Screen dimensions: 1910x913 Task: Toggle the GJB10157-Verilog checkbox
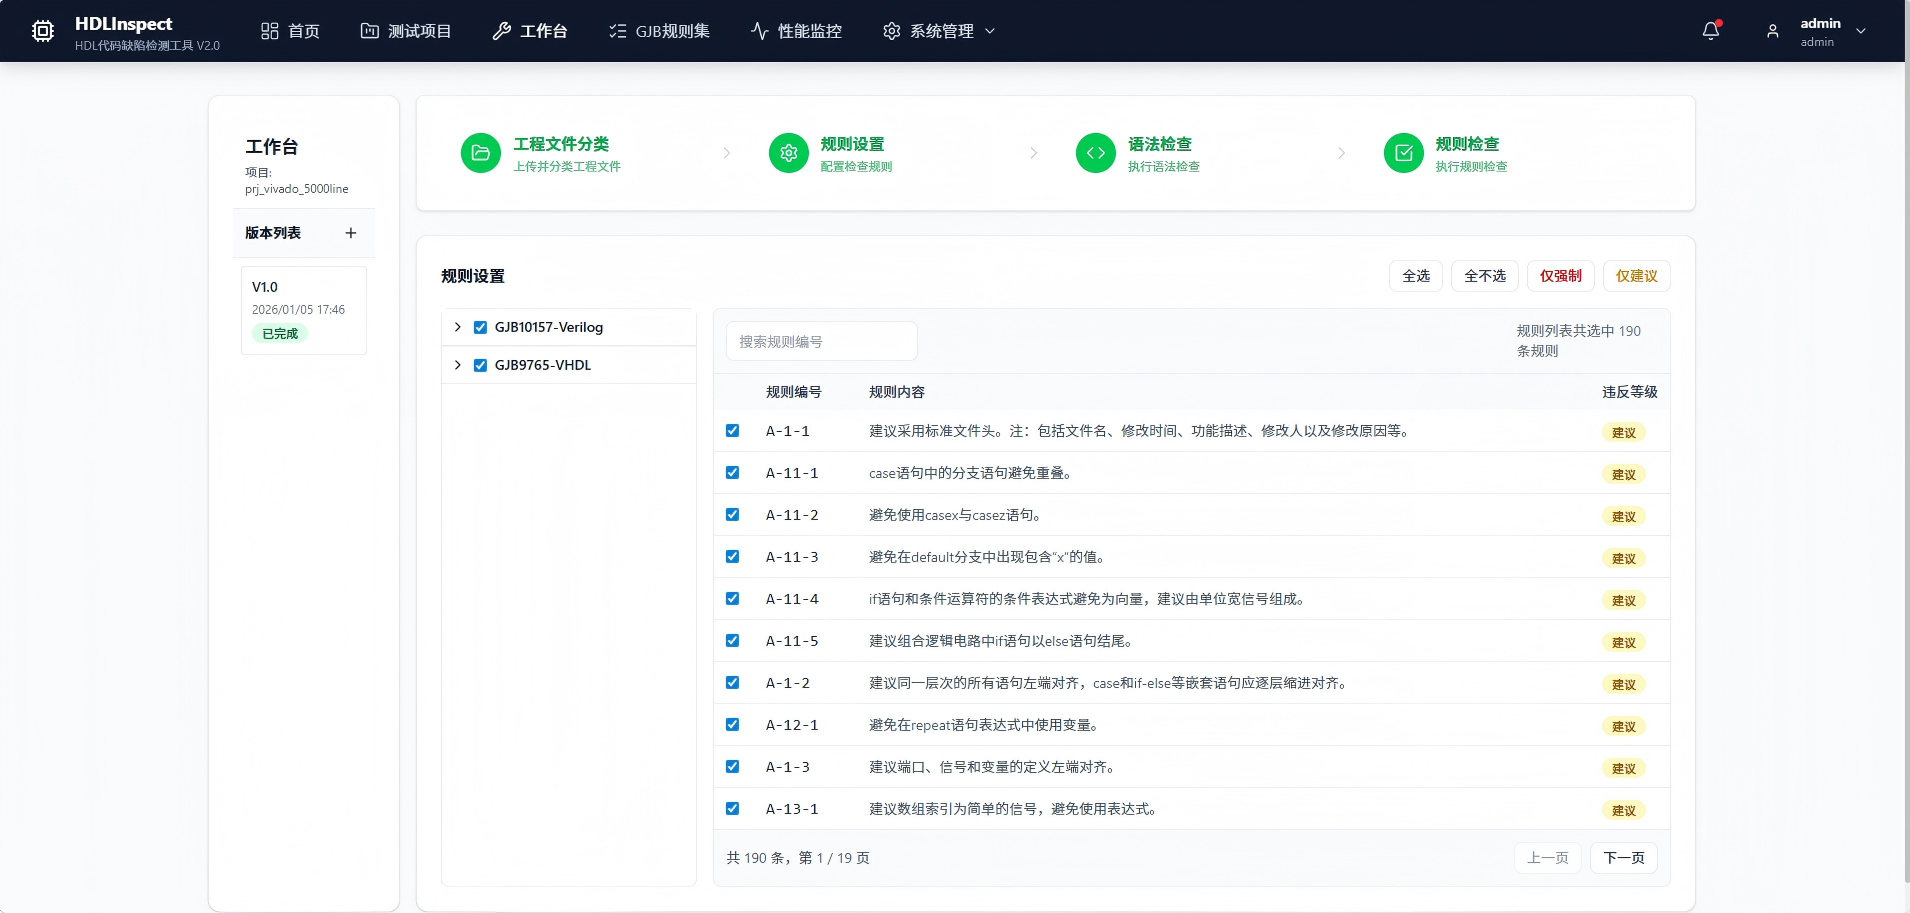[x=480, y=327]
